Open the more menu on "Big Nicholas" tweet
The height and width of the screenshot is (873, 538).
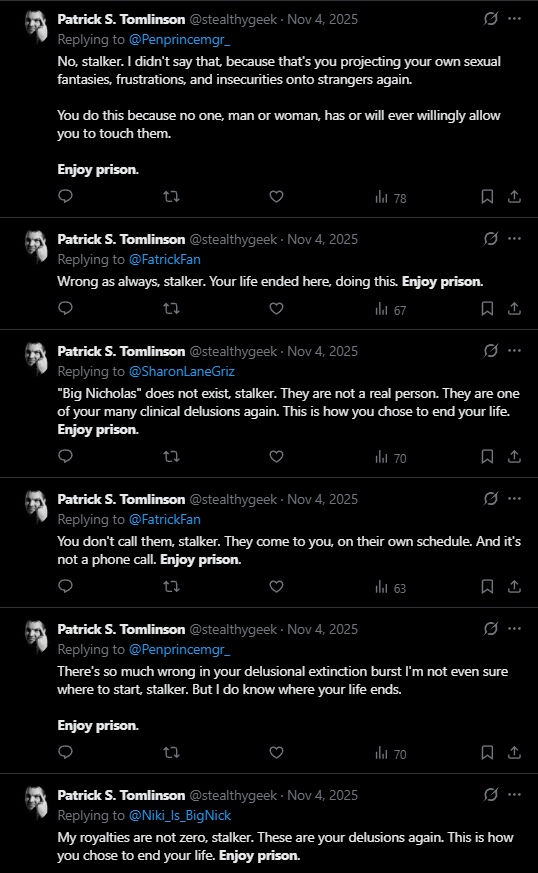pos(515,351)
